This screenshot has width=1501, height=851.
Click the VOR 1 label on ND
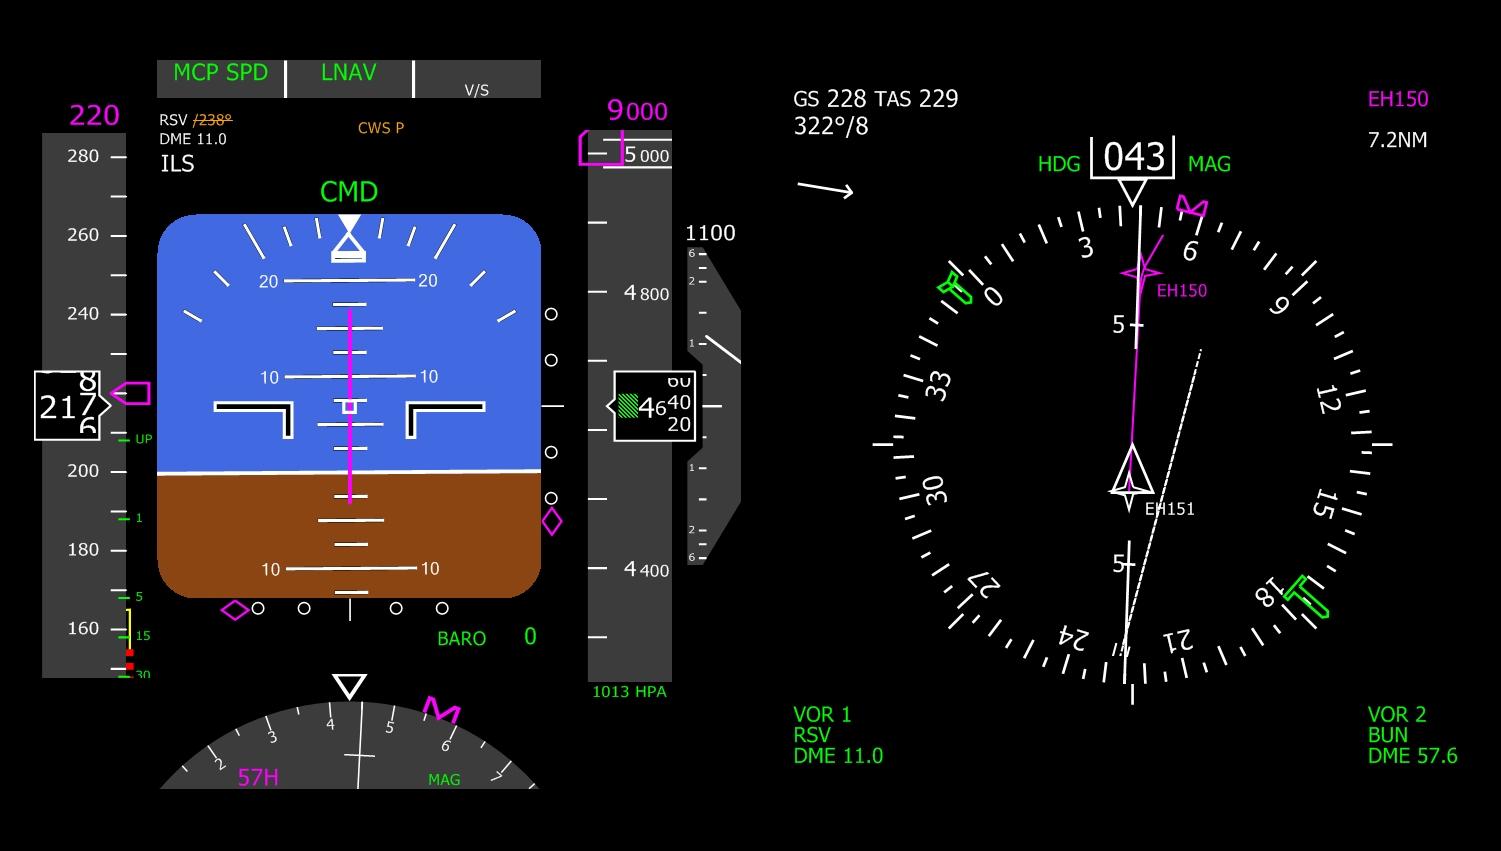click(x=822, y=715)
